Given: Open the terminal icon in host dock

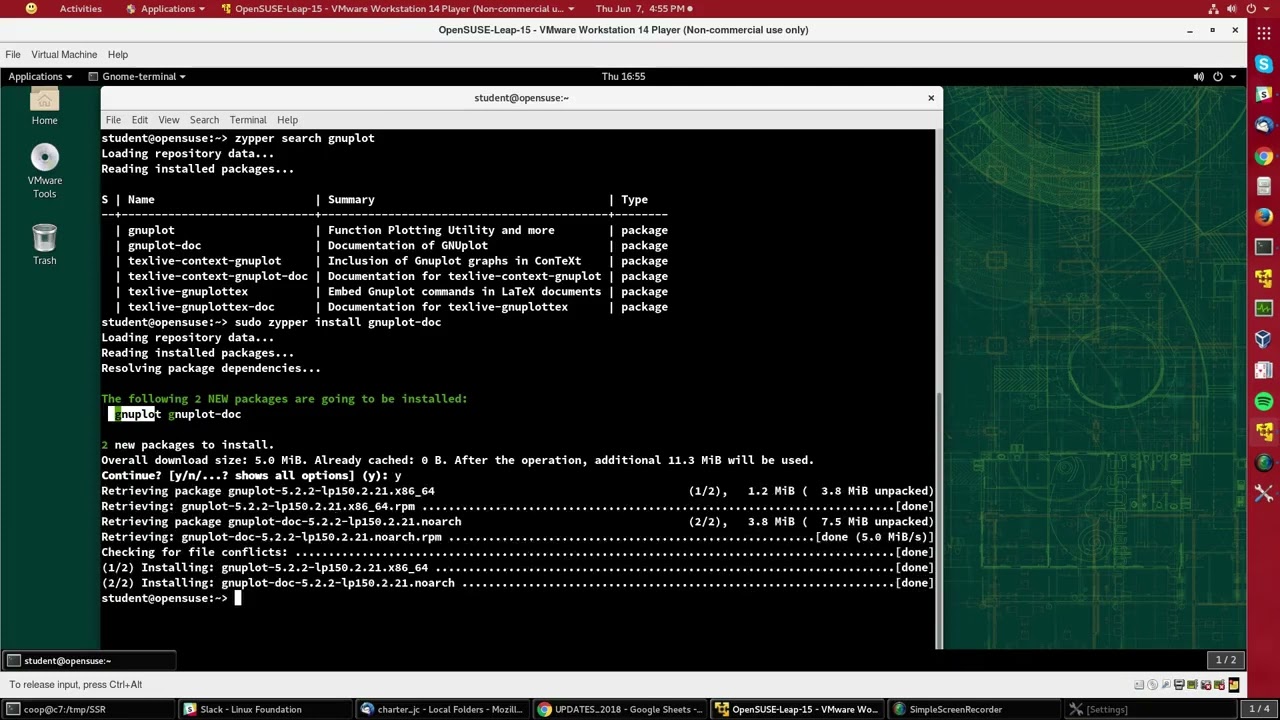Looking at the screenshot, I should click(x=1264, y=246).
